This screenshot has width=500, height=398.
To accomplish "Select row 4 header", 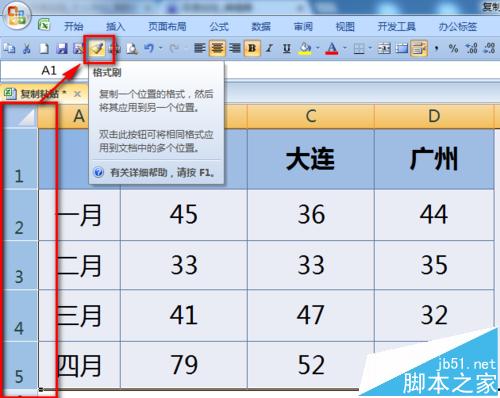I will [x=20, y=316].
